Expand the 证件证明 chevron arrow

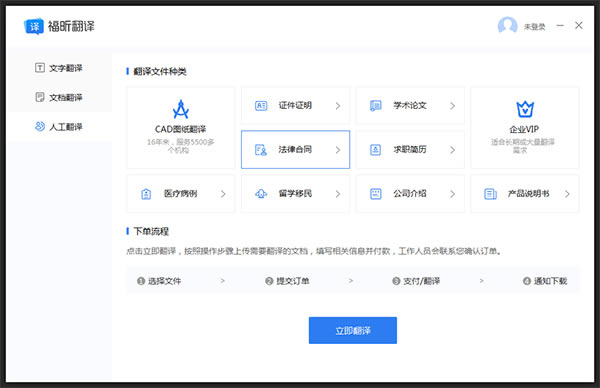pyautogui.click(x=338, y=106)
